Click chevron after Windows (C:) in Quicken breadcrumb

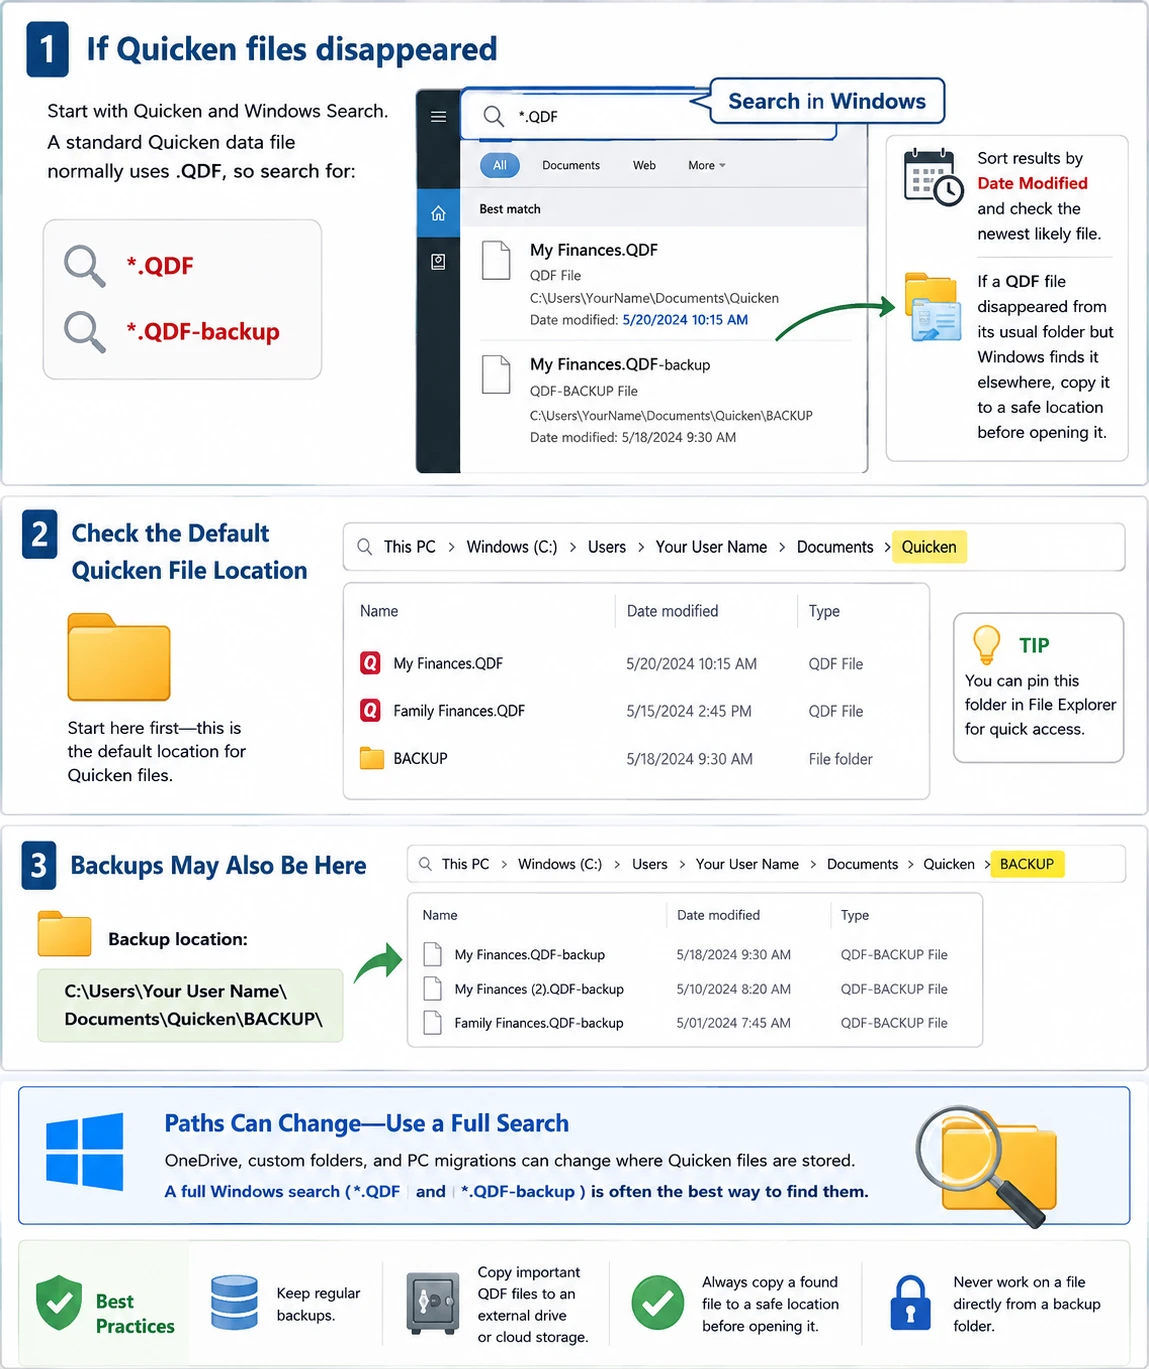click(x=573, y=547)
